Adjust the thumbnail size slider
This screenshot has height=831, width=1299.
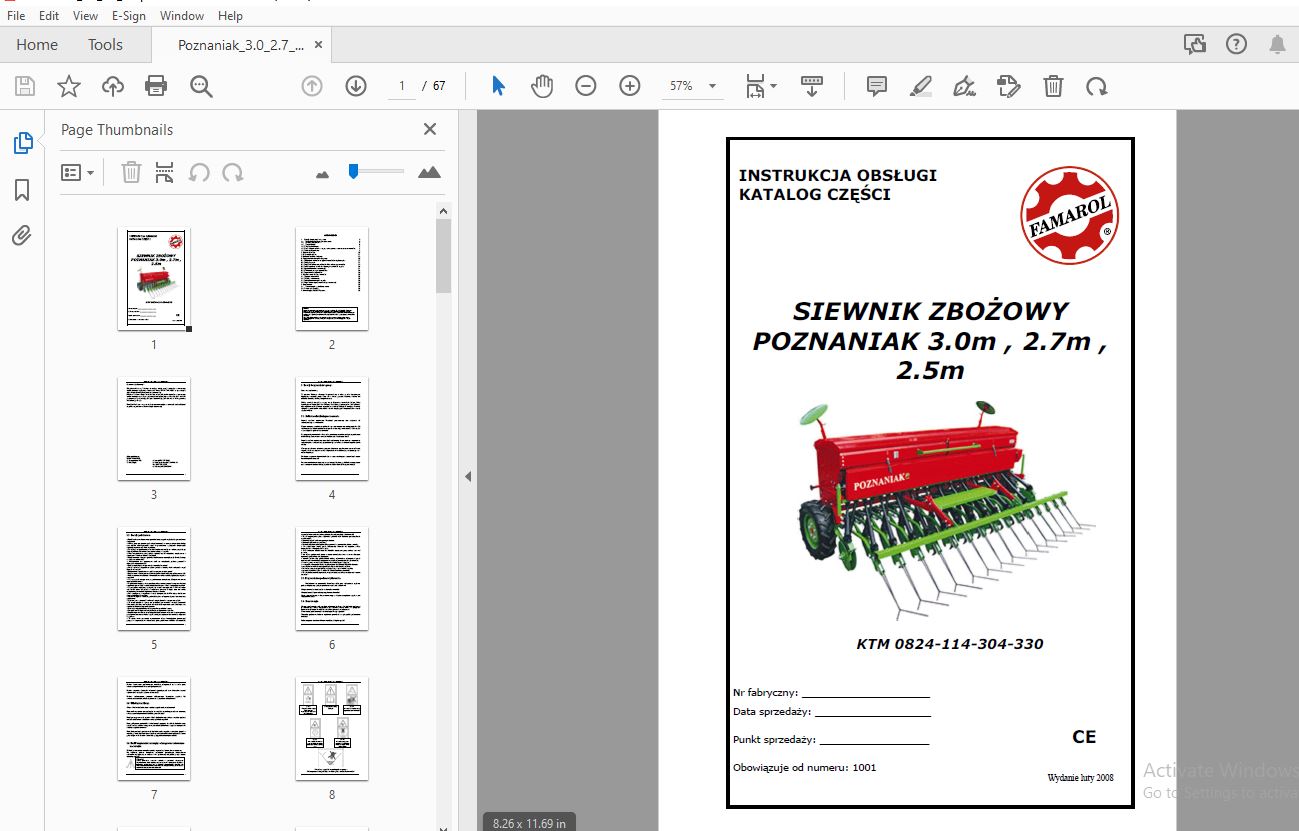pos(354,172)
